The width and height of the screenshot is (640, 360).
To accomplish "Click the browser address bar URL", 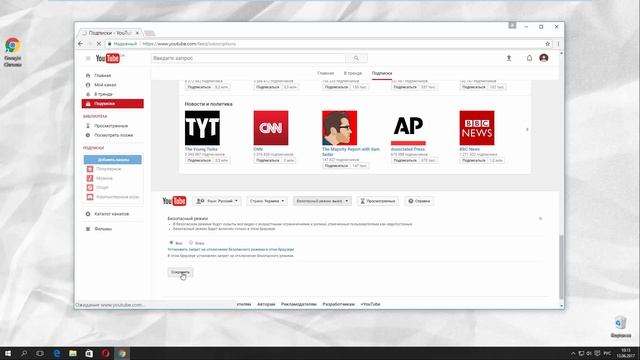I will pos(189,44).
